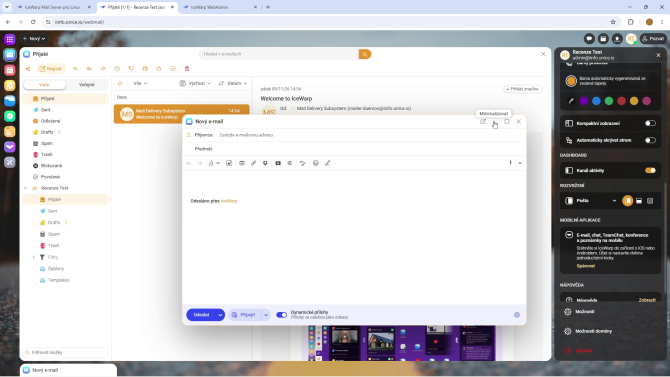Collapse the Recenze Test account tree
This screenshot has height=377, width=670.
pyautogui.click(x=26, y=188)
